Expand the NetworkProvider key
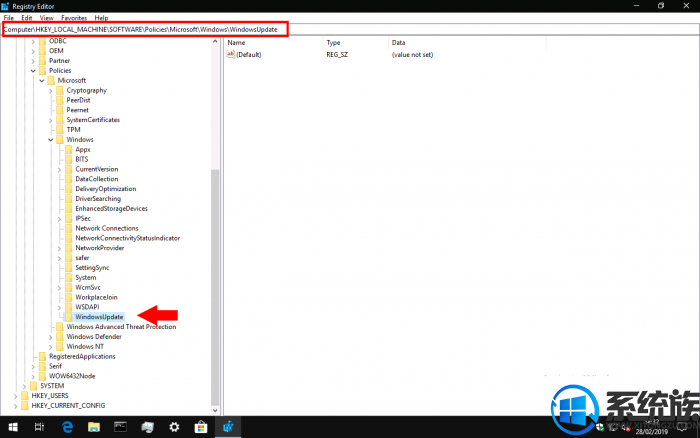 (x=59, y=248)
